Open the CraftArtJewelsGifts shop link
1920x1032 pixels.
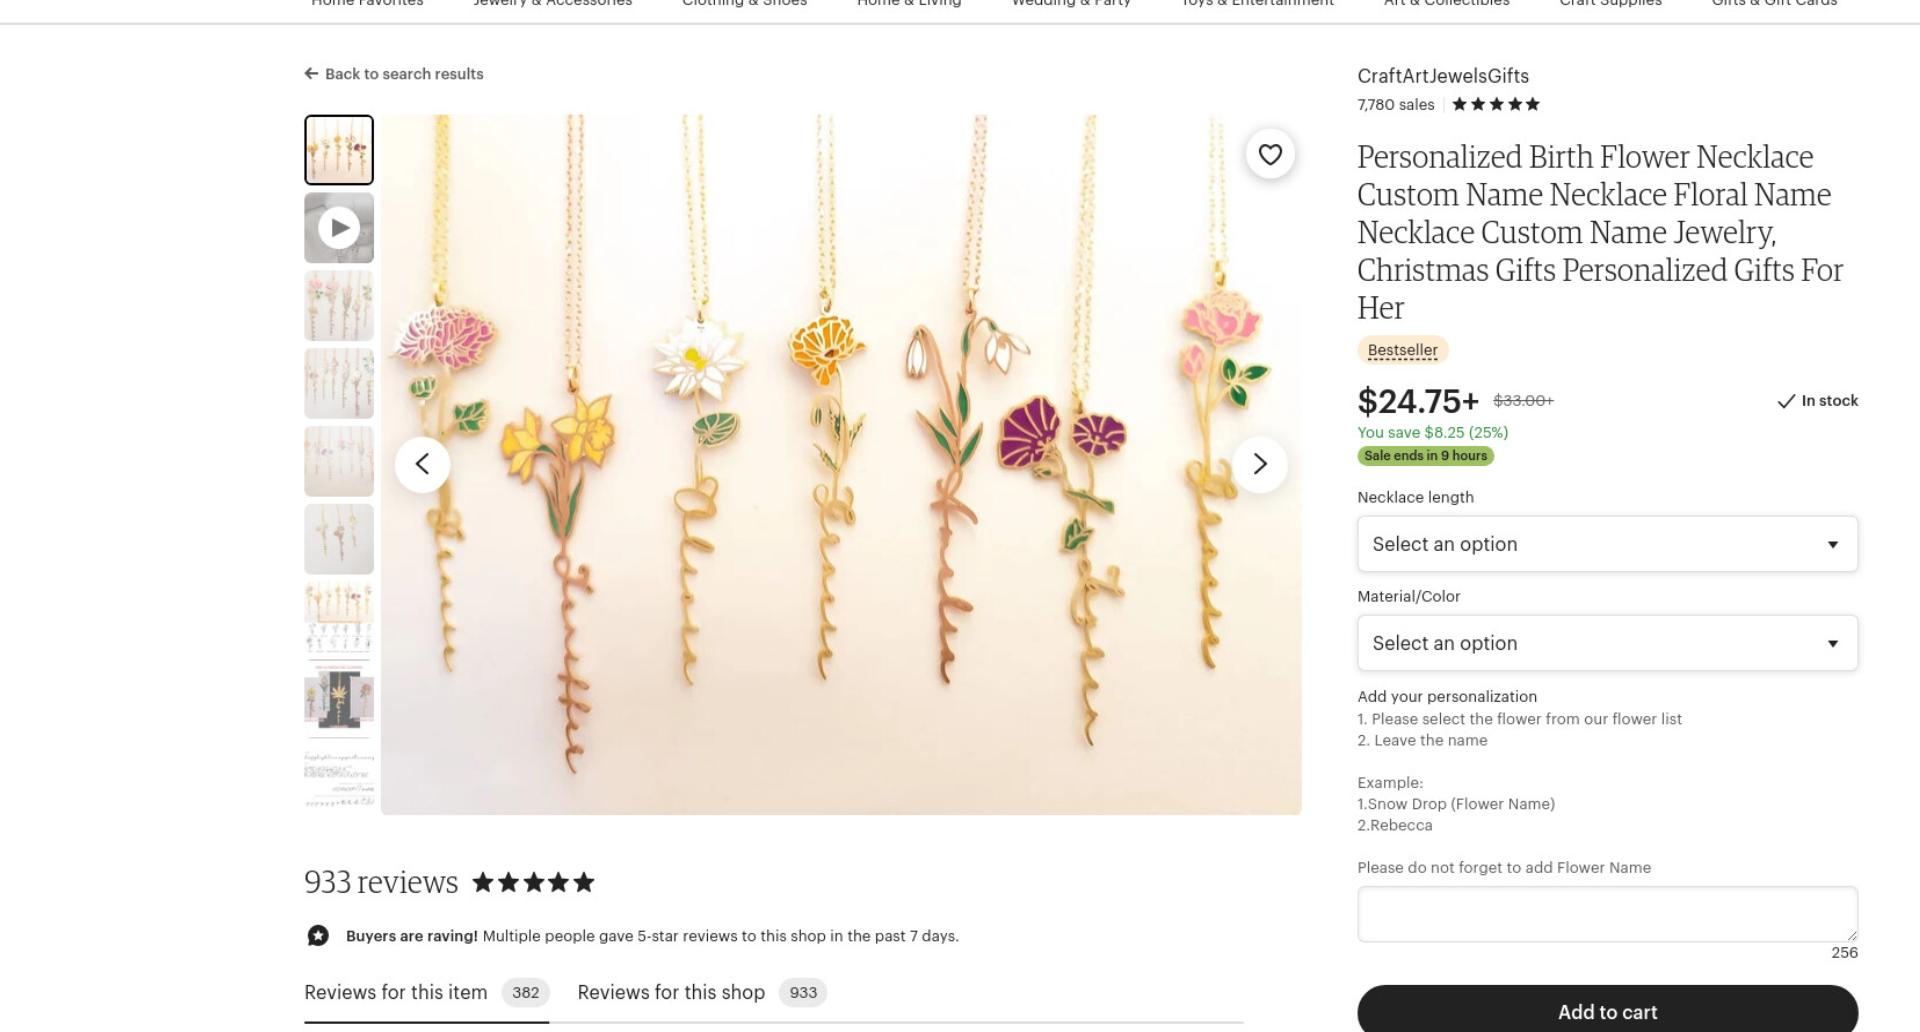click(x=1443, y=76)
